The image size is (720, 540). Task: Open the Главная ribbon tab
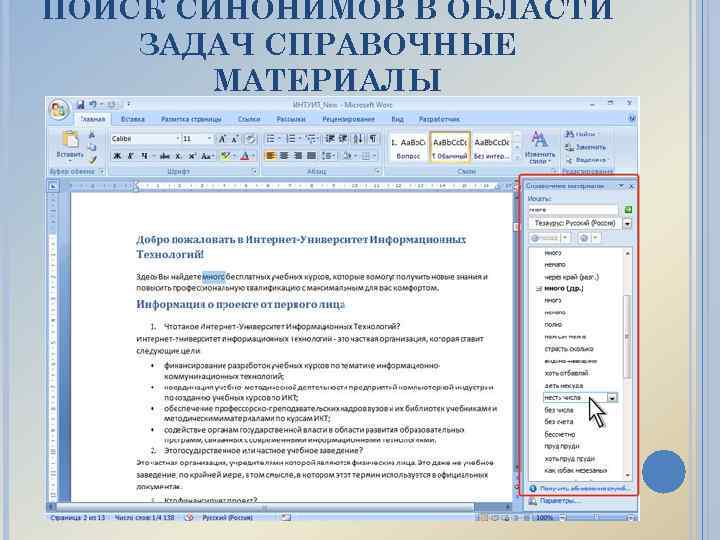pos(93,119)
